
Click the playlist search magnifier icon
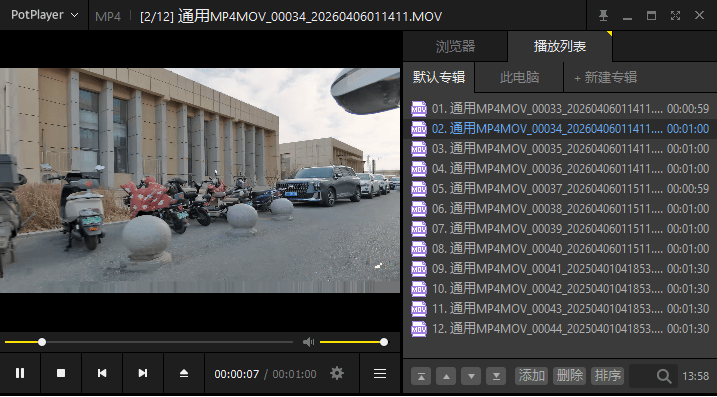click(664, 376)
